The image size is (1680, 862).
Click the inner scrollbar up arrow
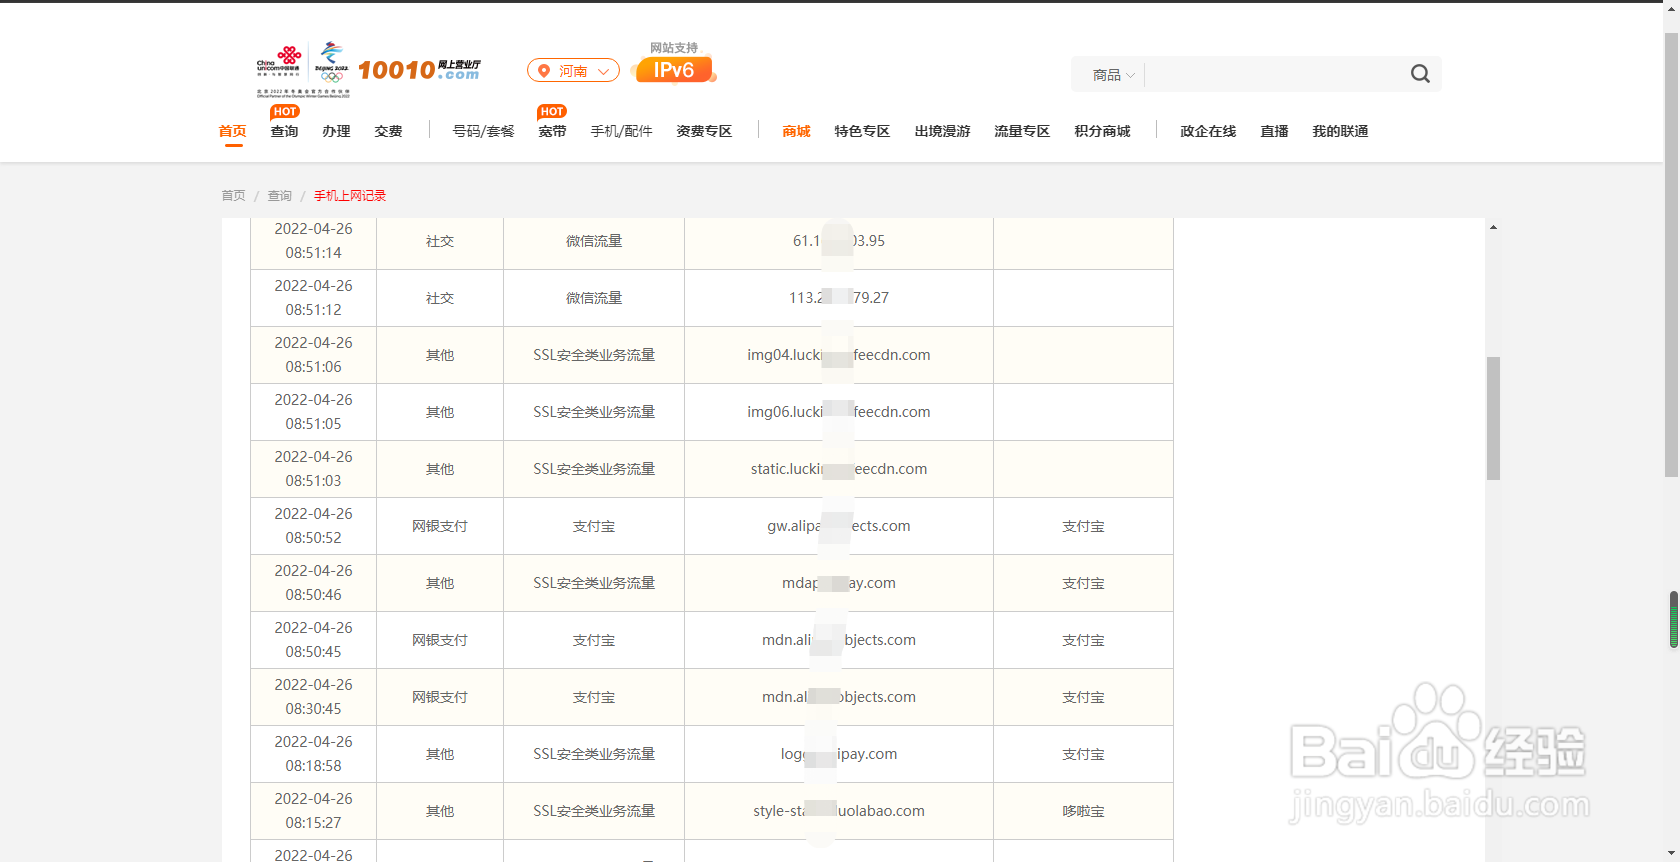(1493, 227)
